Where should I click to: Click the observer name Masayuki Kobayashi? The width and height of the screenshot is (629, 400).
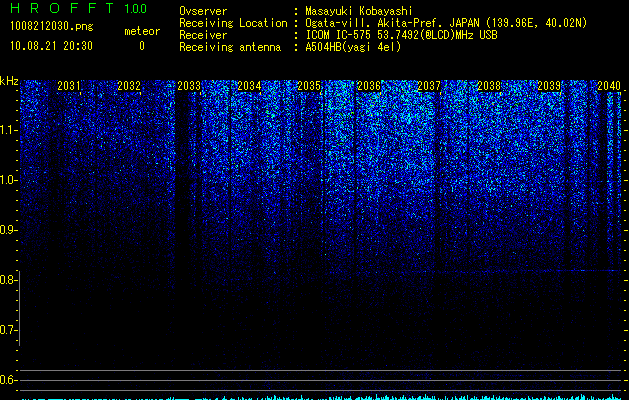(x=359, y=11)
